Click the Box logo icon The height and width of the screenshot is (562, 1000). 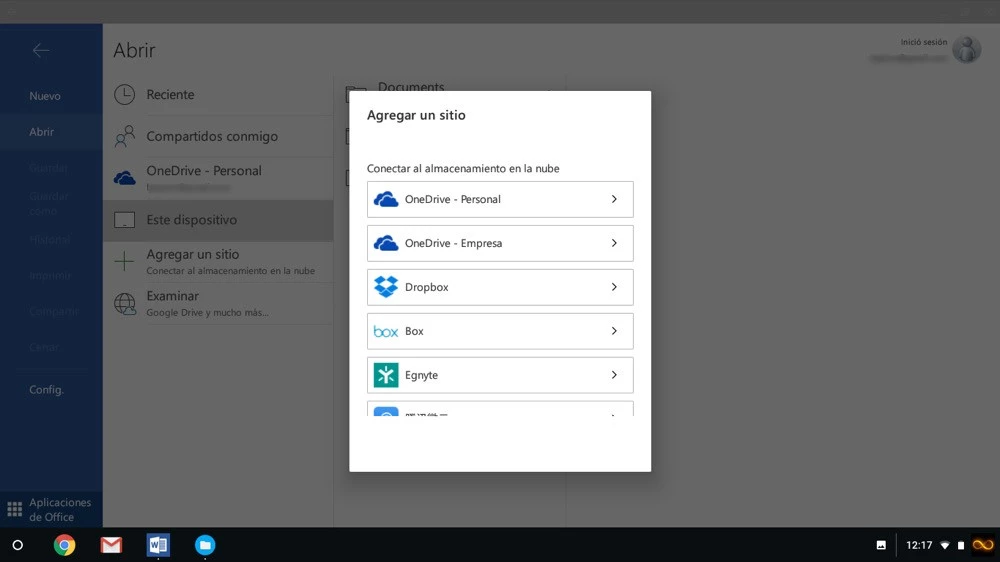point(385,331)
